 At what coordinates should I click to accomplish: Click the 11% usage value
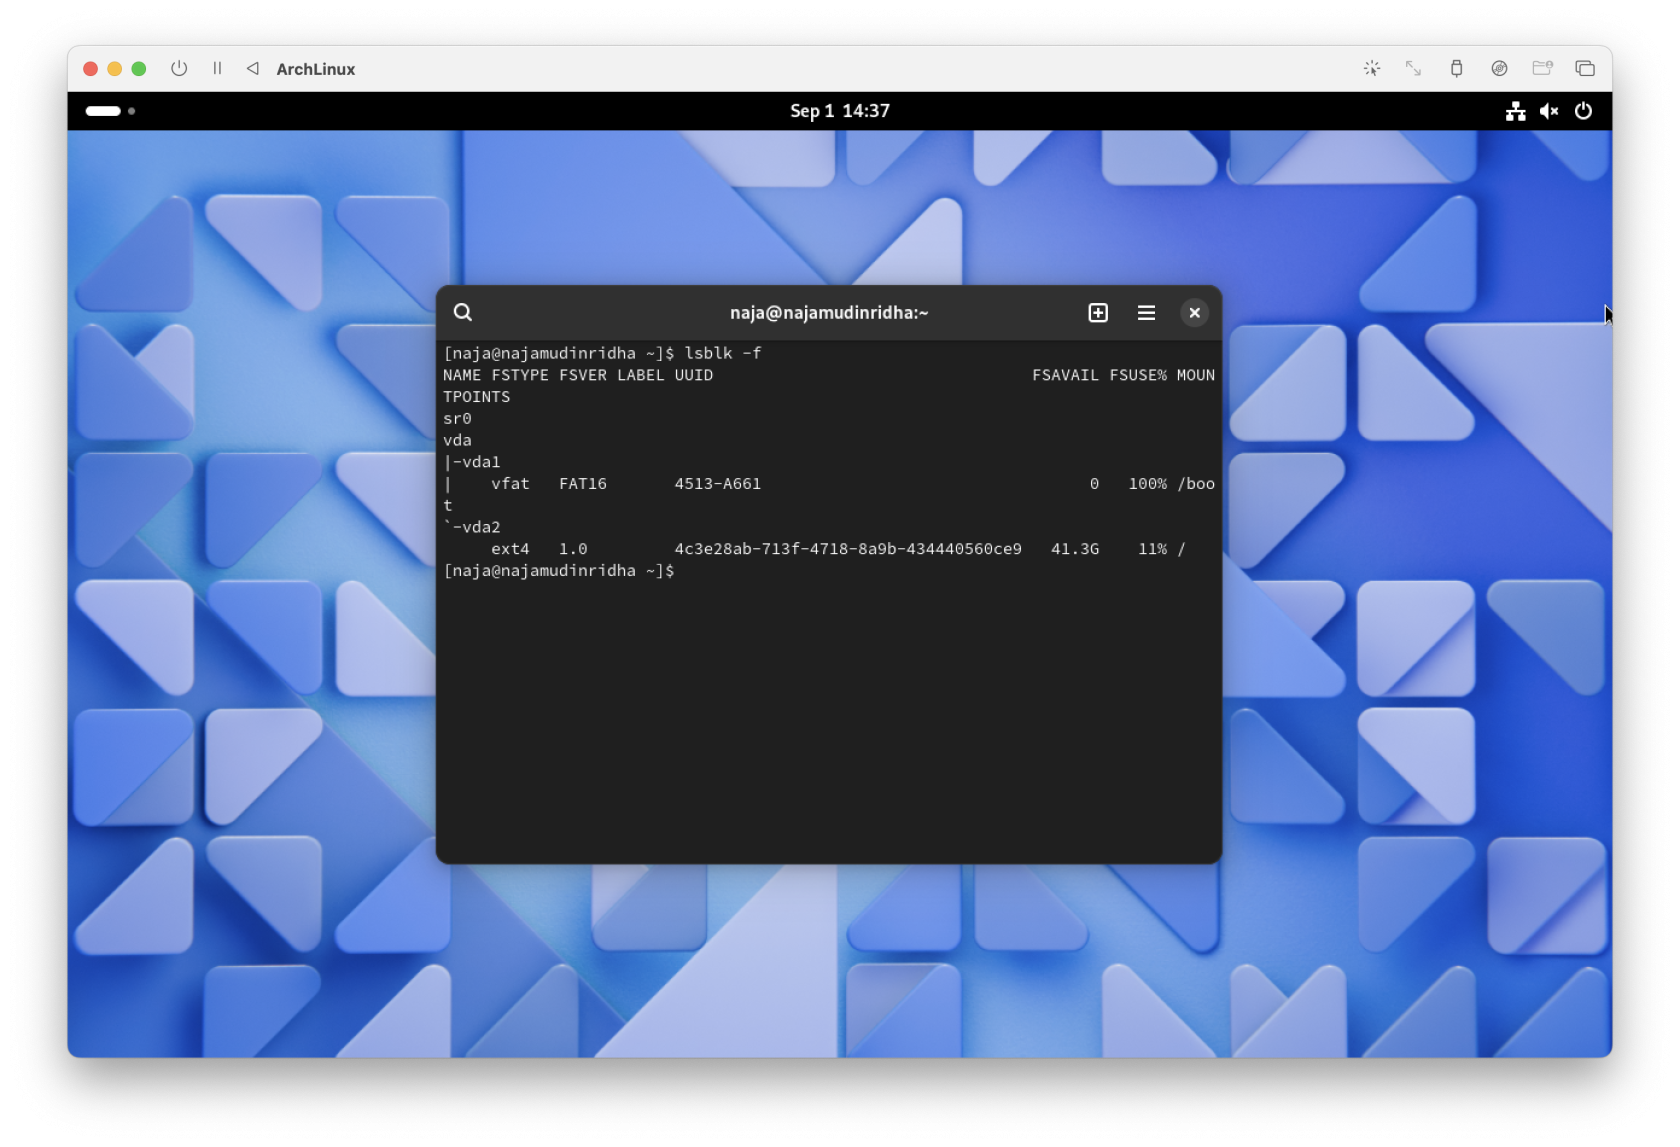click(x=1153, y=549)
